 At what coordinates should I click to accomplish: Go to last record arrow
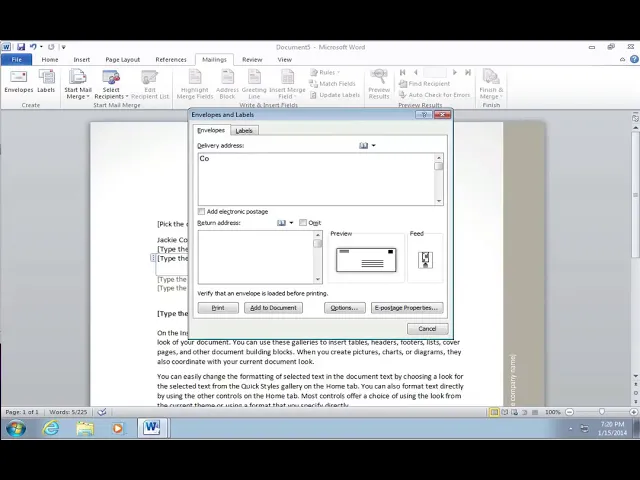468,72
